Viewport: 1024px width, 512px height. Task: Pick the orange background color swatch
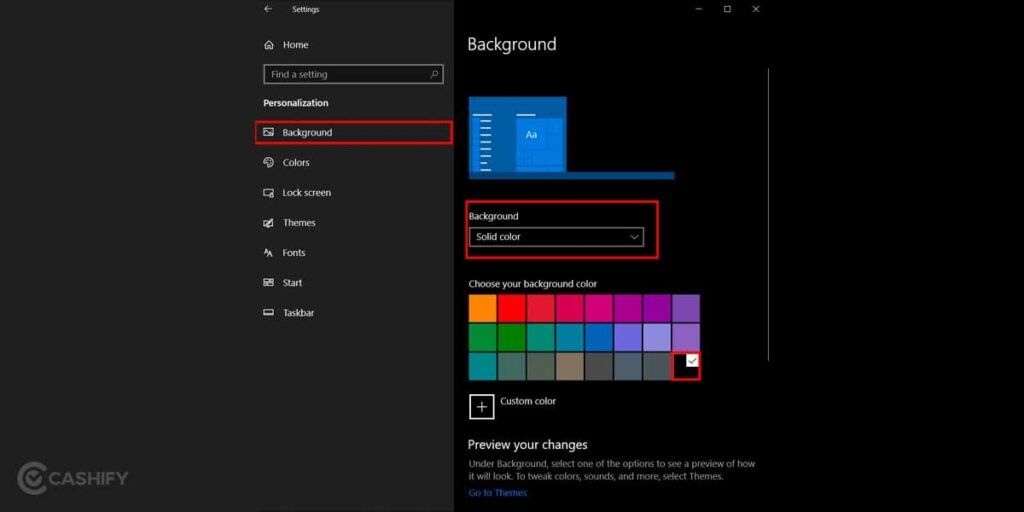pos(483,308)
